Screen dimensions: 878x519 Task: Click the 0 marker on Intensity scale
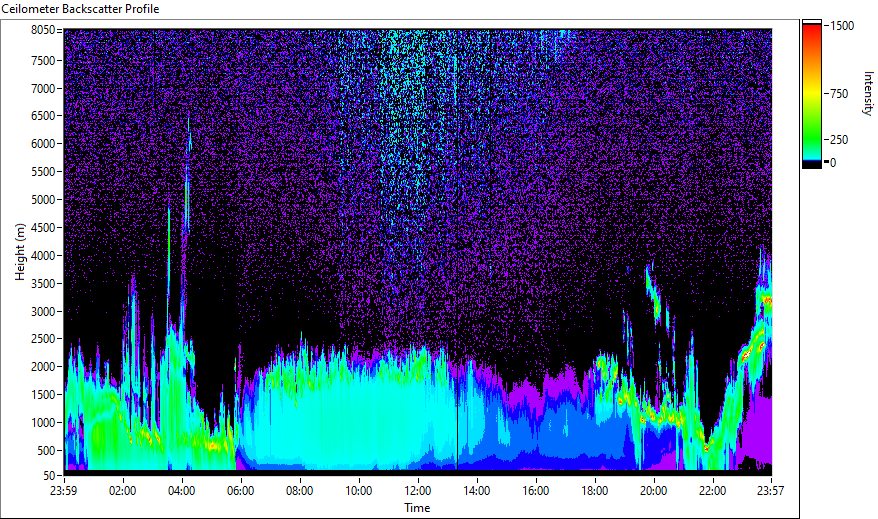pos(833,163)
